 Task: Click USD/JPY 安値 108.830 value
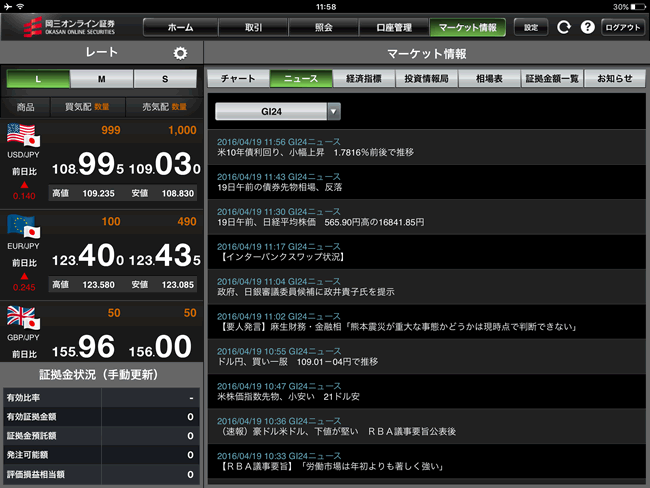pos(178,193)
